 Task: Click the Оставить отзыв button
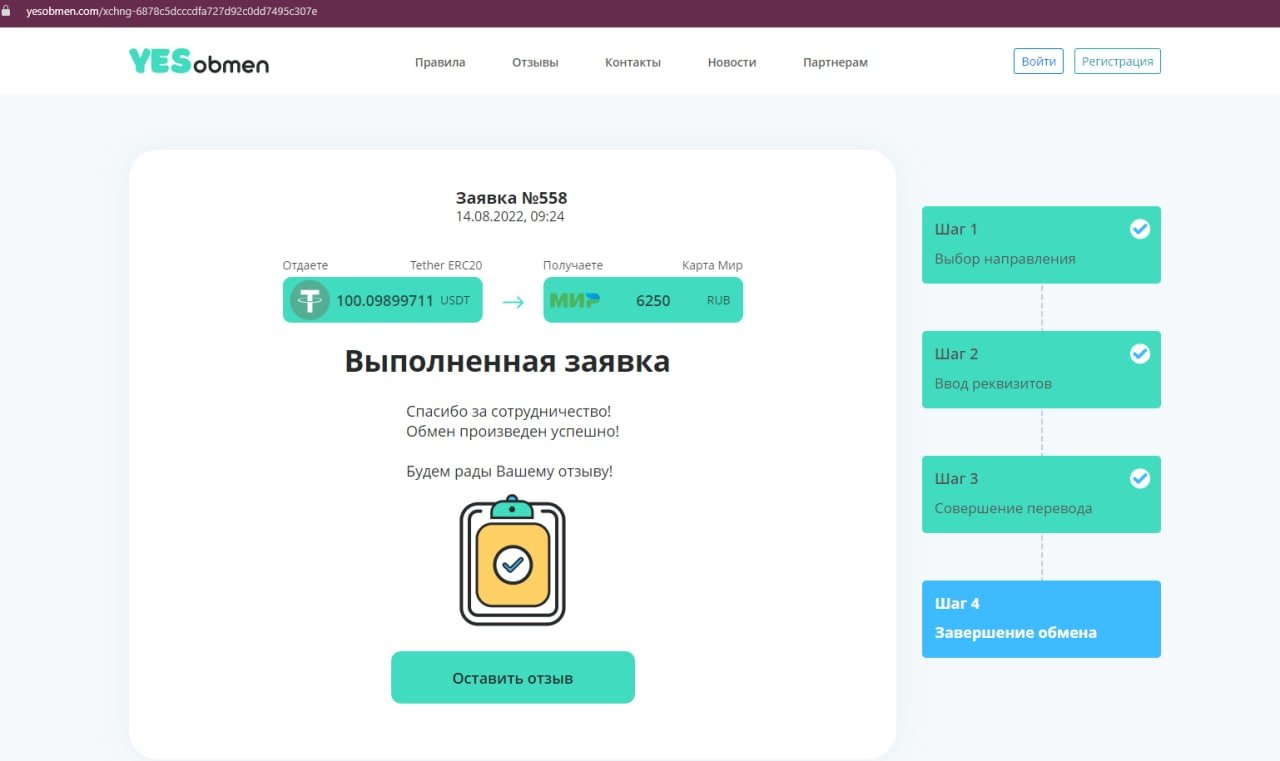click(513, 678)
